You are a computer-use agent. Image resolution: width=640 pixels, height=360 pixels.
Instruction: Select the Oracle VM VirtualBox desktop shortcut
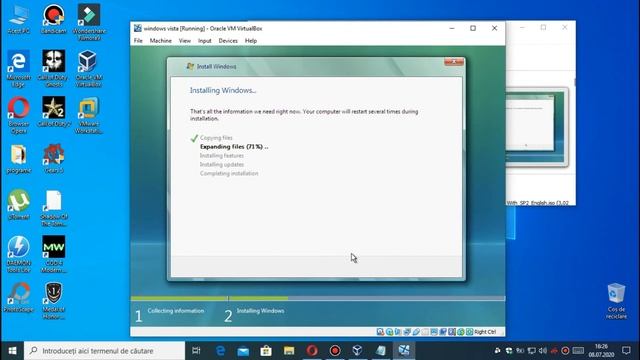click(x=89, y=69)
